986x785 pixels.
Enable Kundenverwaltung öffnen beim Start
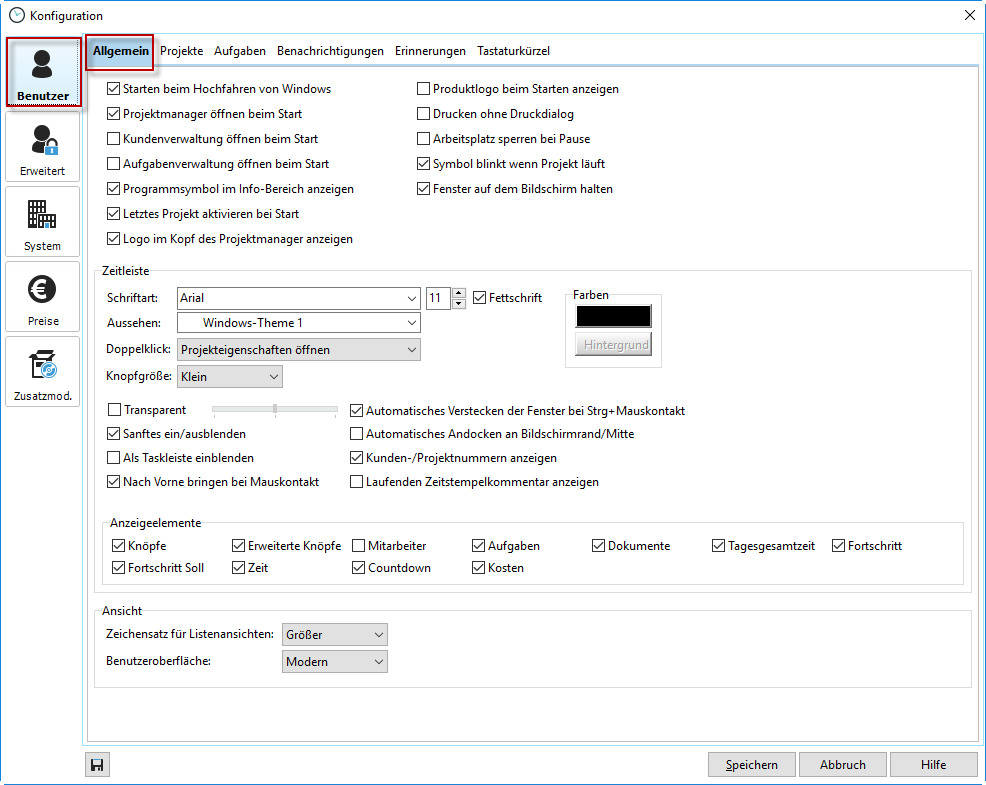coord(114,139)
